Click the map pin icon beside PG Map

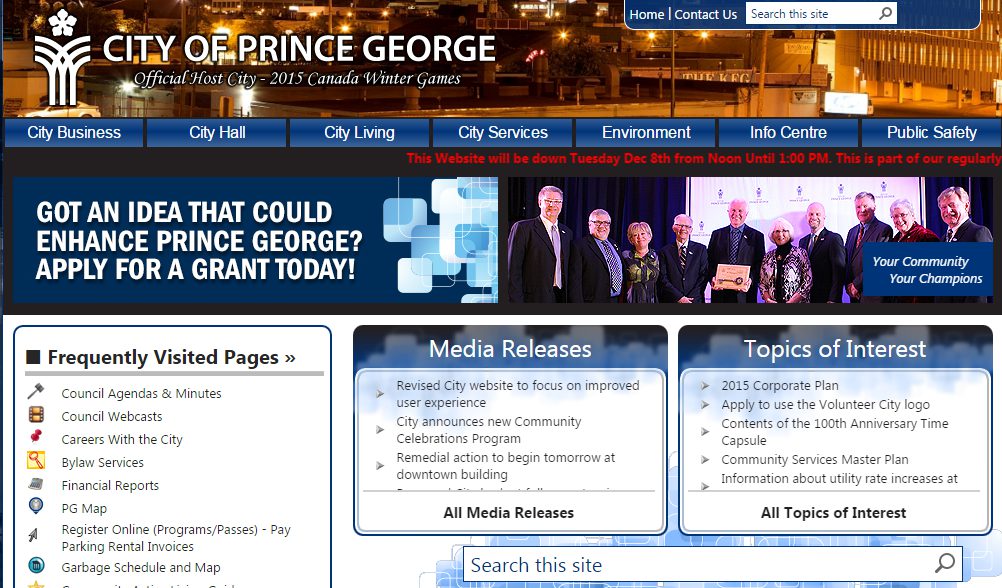tap(36, 506)
